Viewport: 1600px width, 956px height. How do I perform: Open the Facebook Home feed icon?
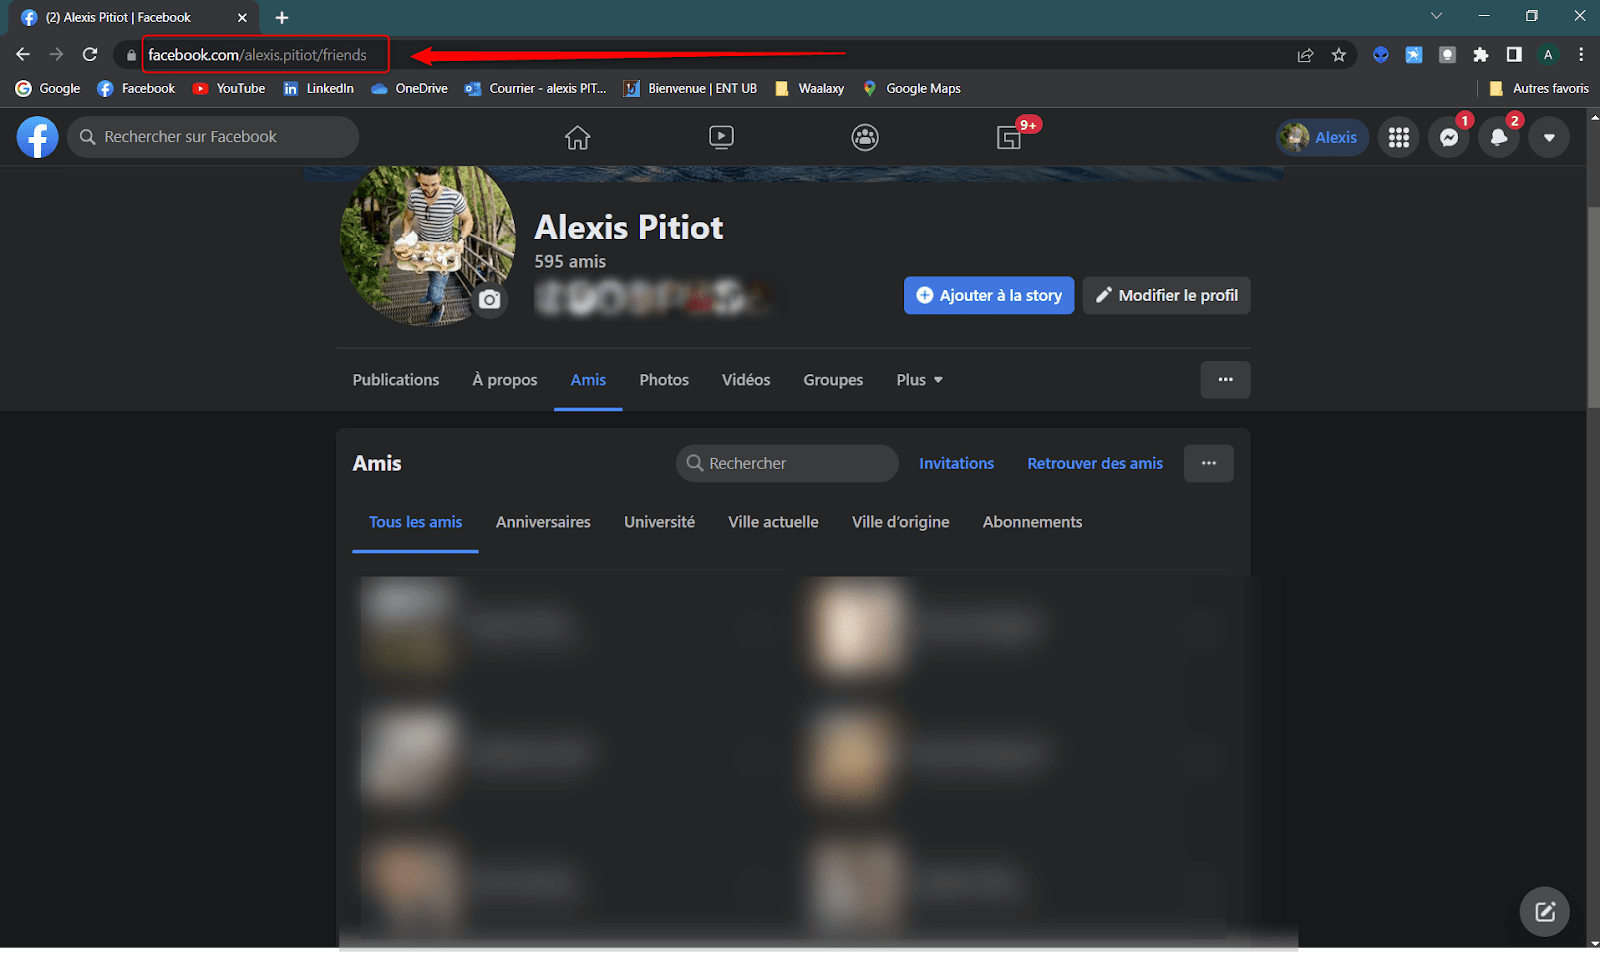tap(578, 137)
